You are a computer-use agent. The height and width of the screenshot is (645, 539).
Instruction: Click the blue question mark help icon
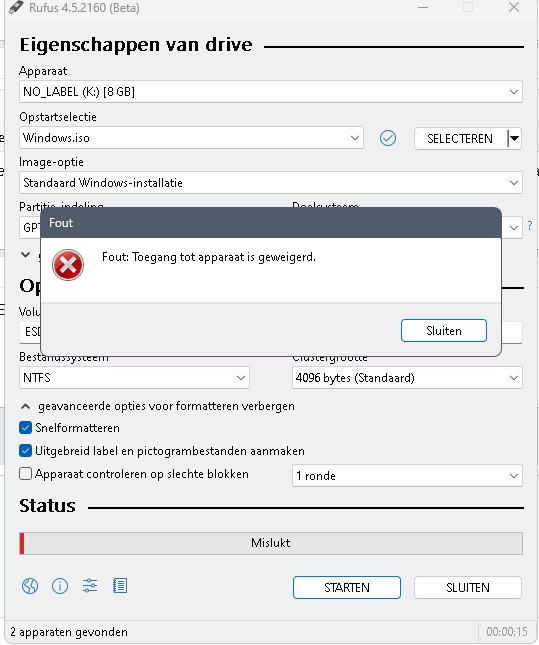pyautogui.click(x=530, y=225)
